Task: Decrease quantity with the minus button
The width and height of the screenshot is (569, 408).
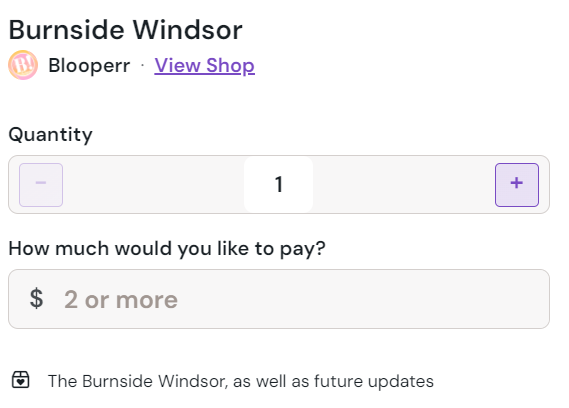Action: tap(41, 185)
